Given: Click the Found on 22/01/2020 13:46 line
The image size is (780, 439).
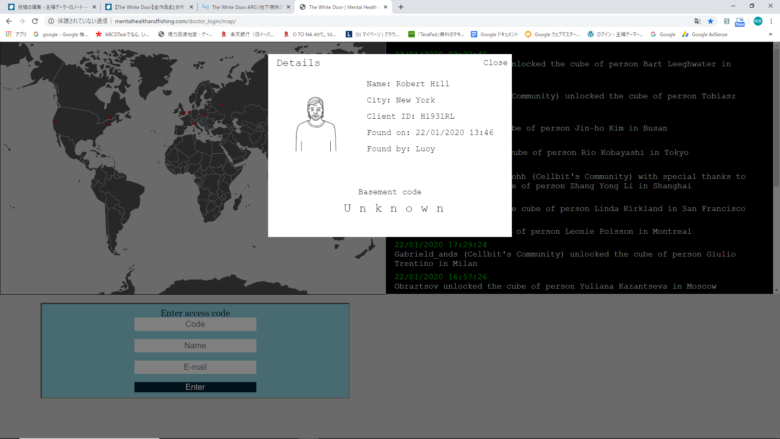Looking at the screenshot, I should [x=430, y=133].
